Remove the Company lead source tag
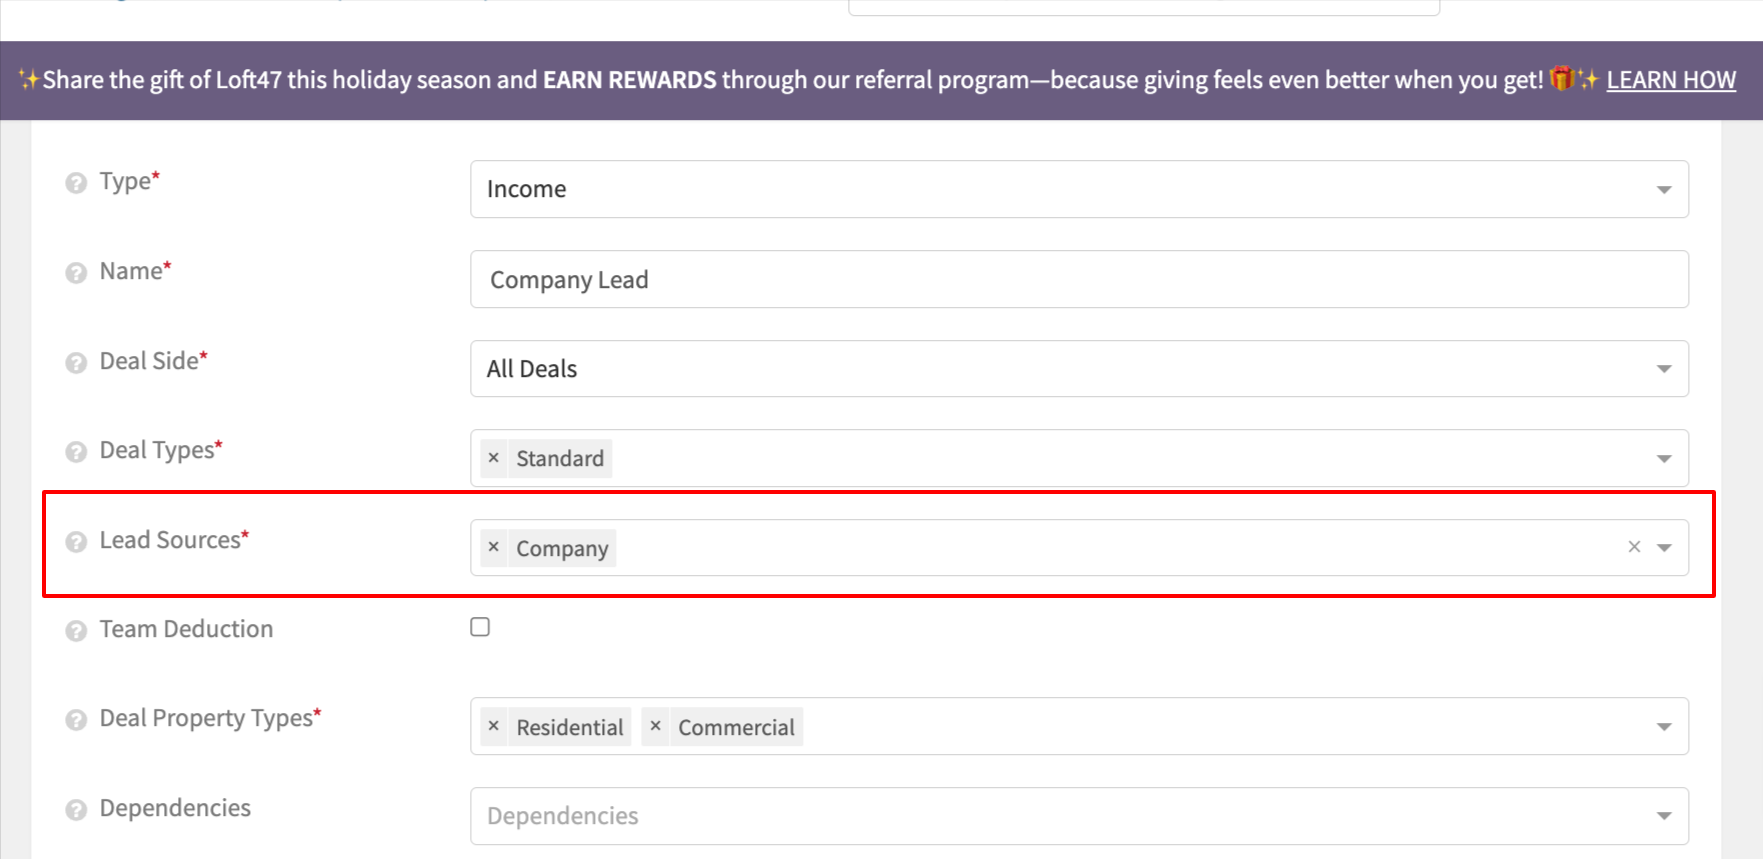 pyautogui.click(x=493, y=547)
